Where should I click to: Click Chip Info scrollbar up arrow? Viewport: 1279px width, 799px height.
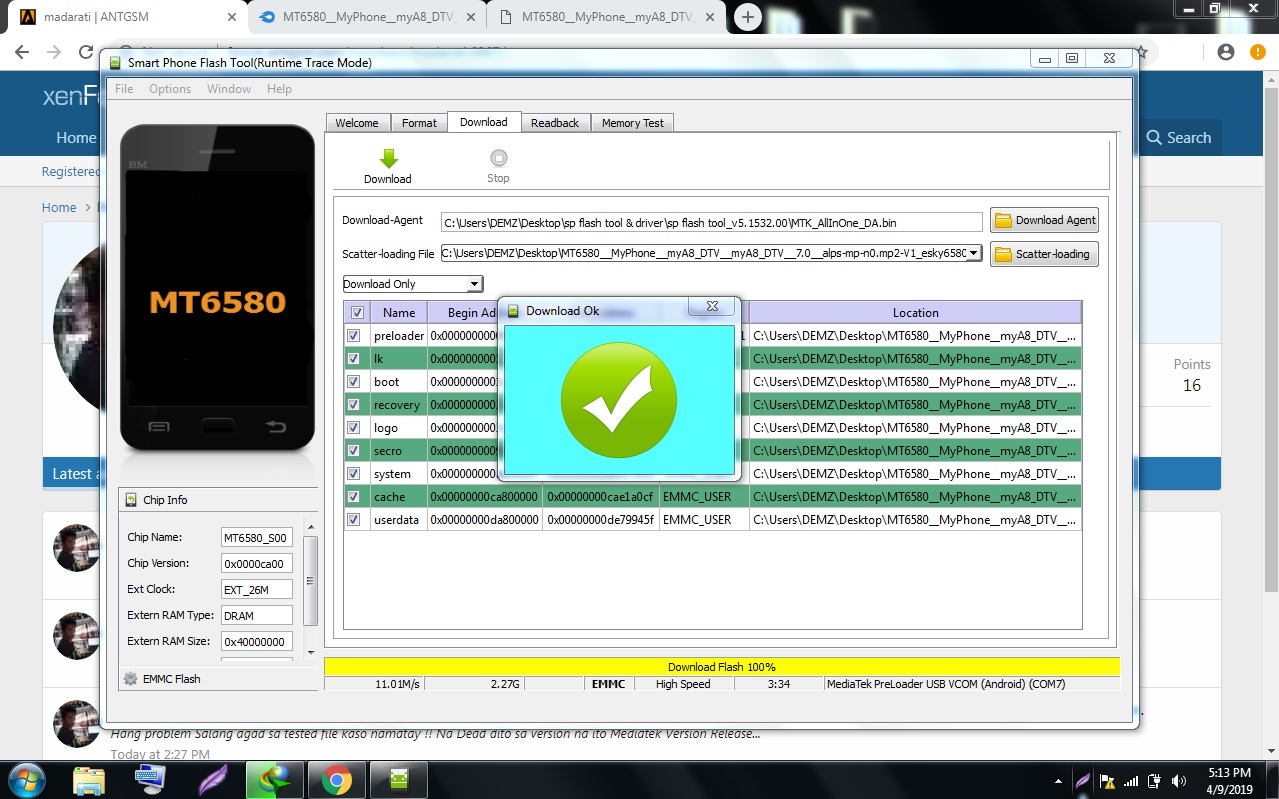click(311, 526)
